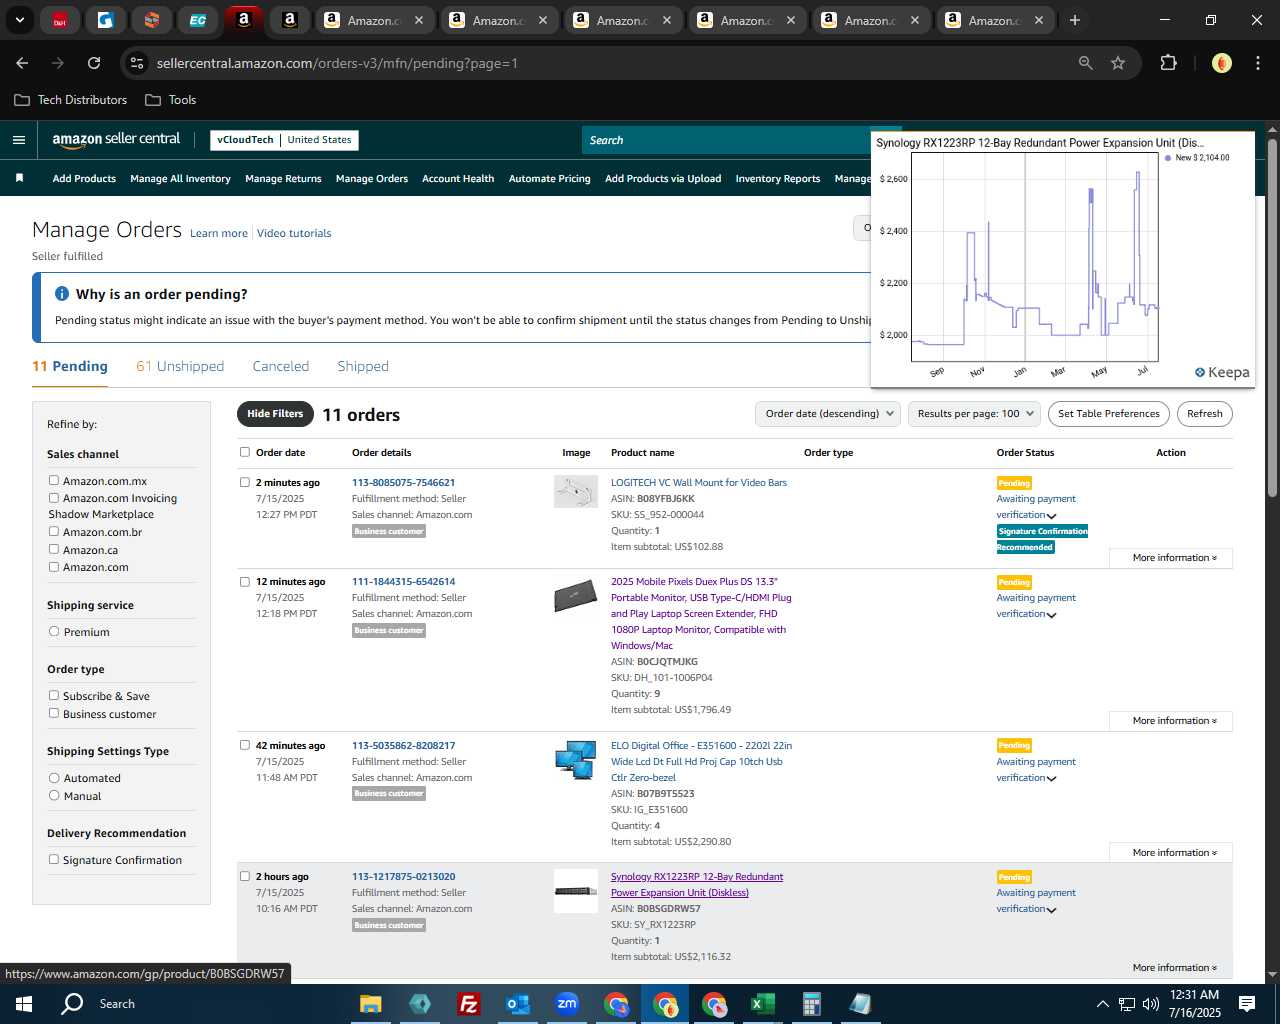Click the browser zoom magnifier icon
Screen dimensions: 1280x1024
1085,63
